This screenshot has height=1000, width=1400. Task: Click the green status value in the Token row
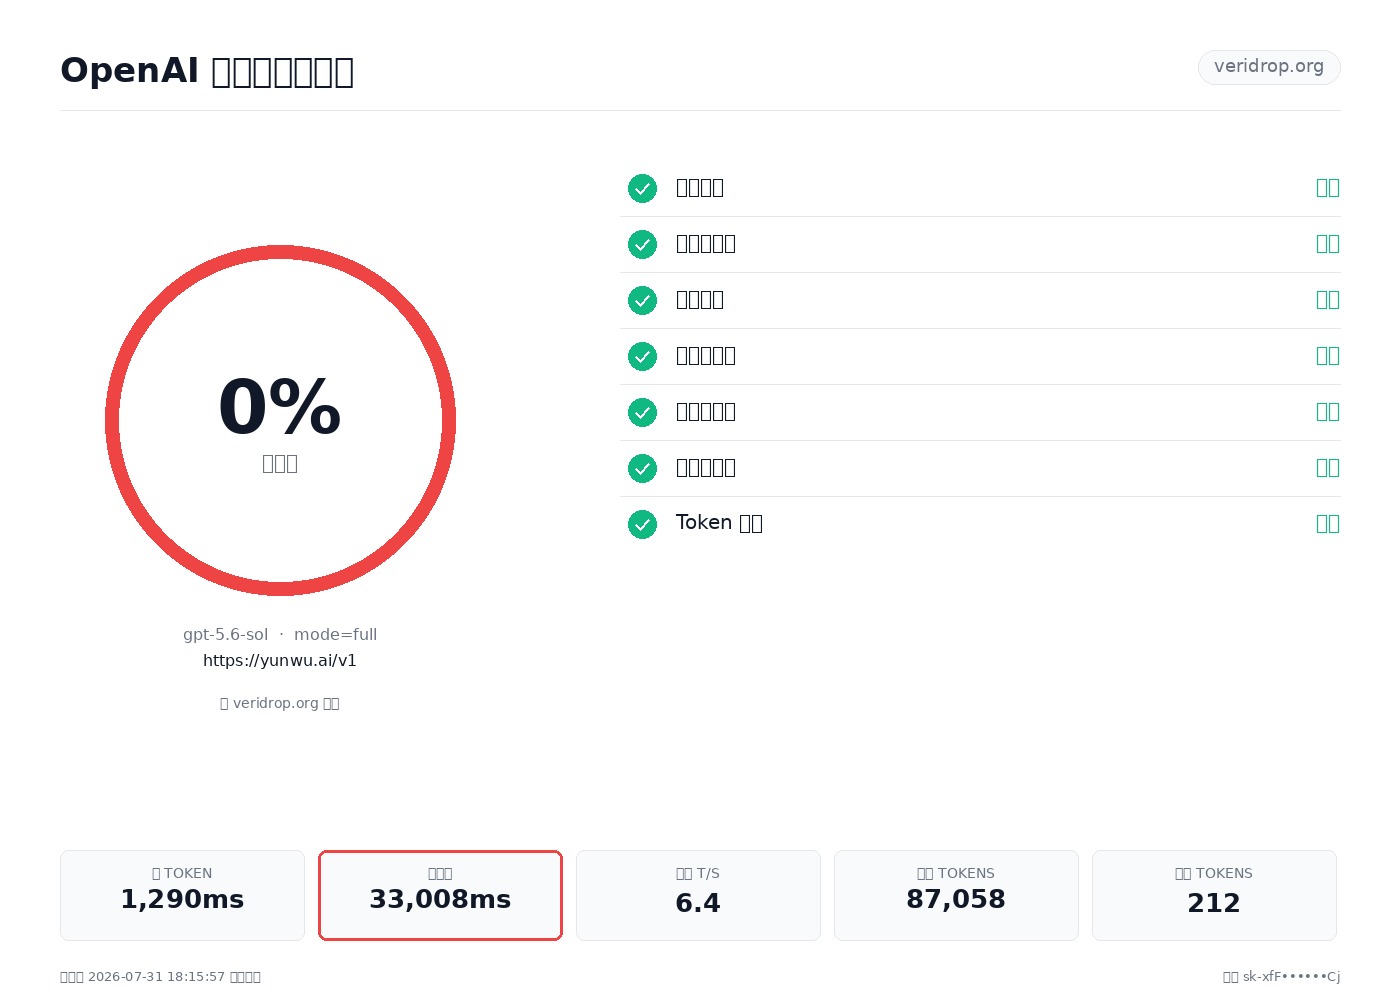(x=1328, y=523)
